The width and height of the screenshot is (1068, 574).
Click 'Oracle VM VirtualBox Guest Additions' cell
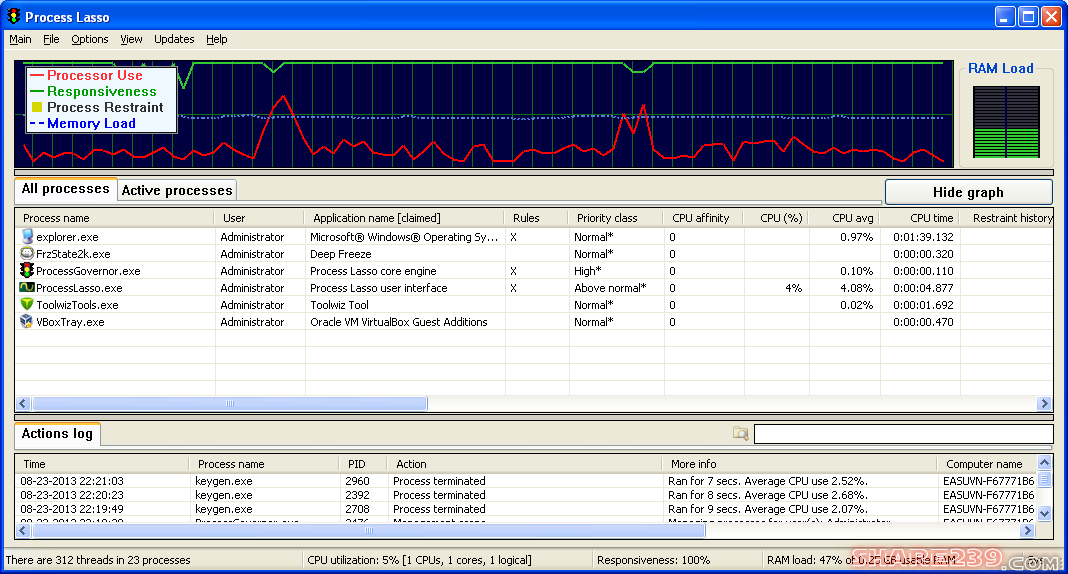[398, 322]
